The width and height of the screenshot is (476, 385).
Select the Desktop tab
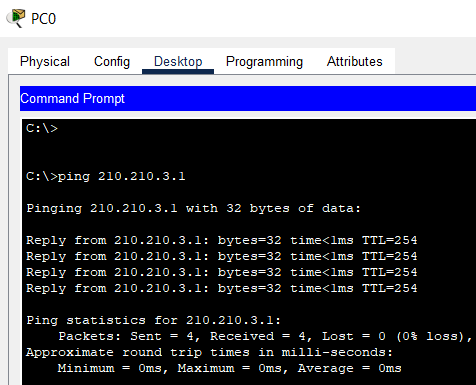click(178, 62)
